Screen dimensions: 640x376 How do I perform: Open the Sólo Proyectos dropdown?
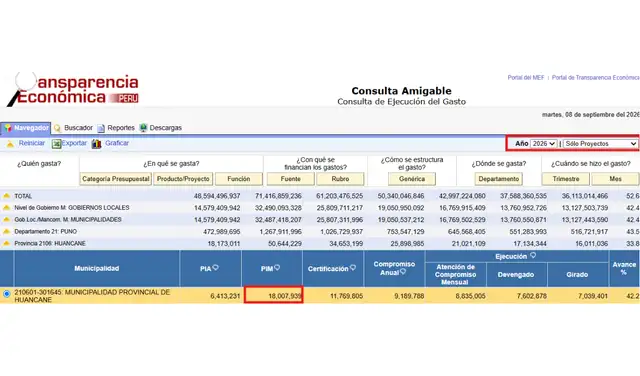tap(600, 144)
